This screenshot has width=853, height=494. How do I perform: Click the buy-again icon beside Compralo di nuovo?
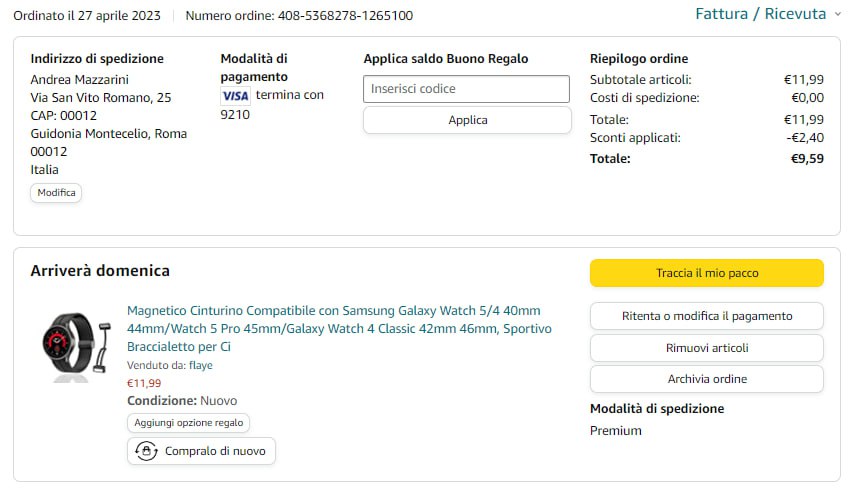[146, 451]
